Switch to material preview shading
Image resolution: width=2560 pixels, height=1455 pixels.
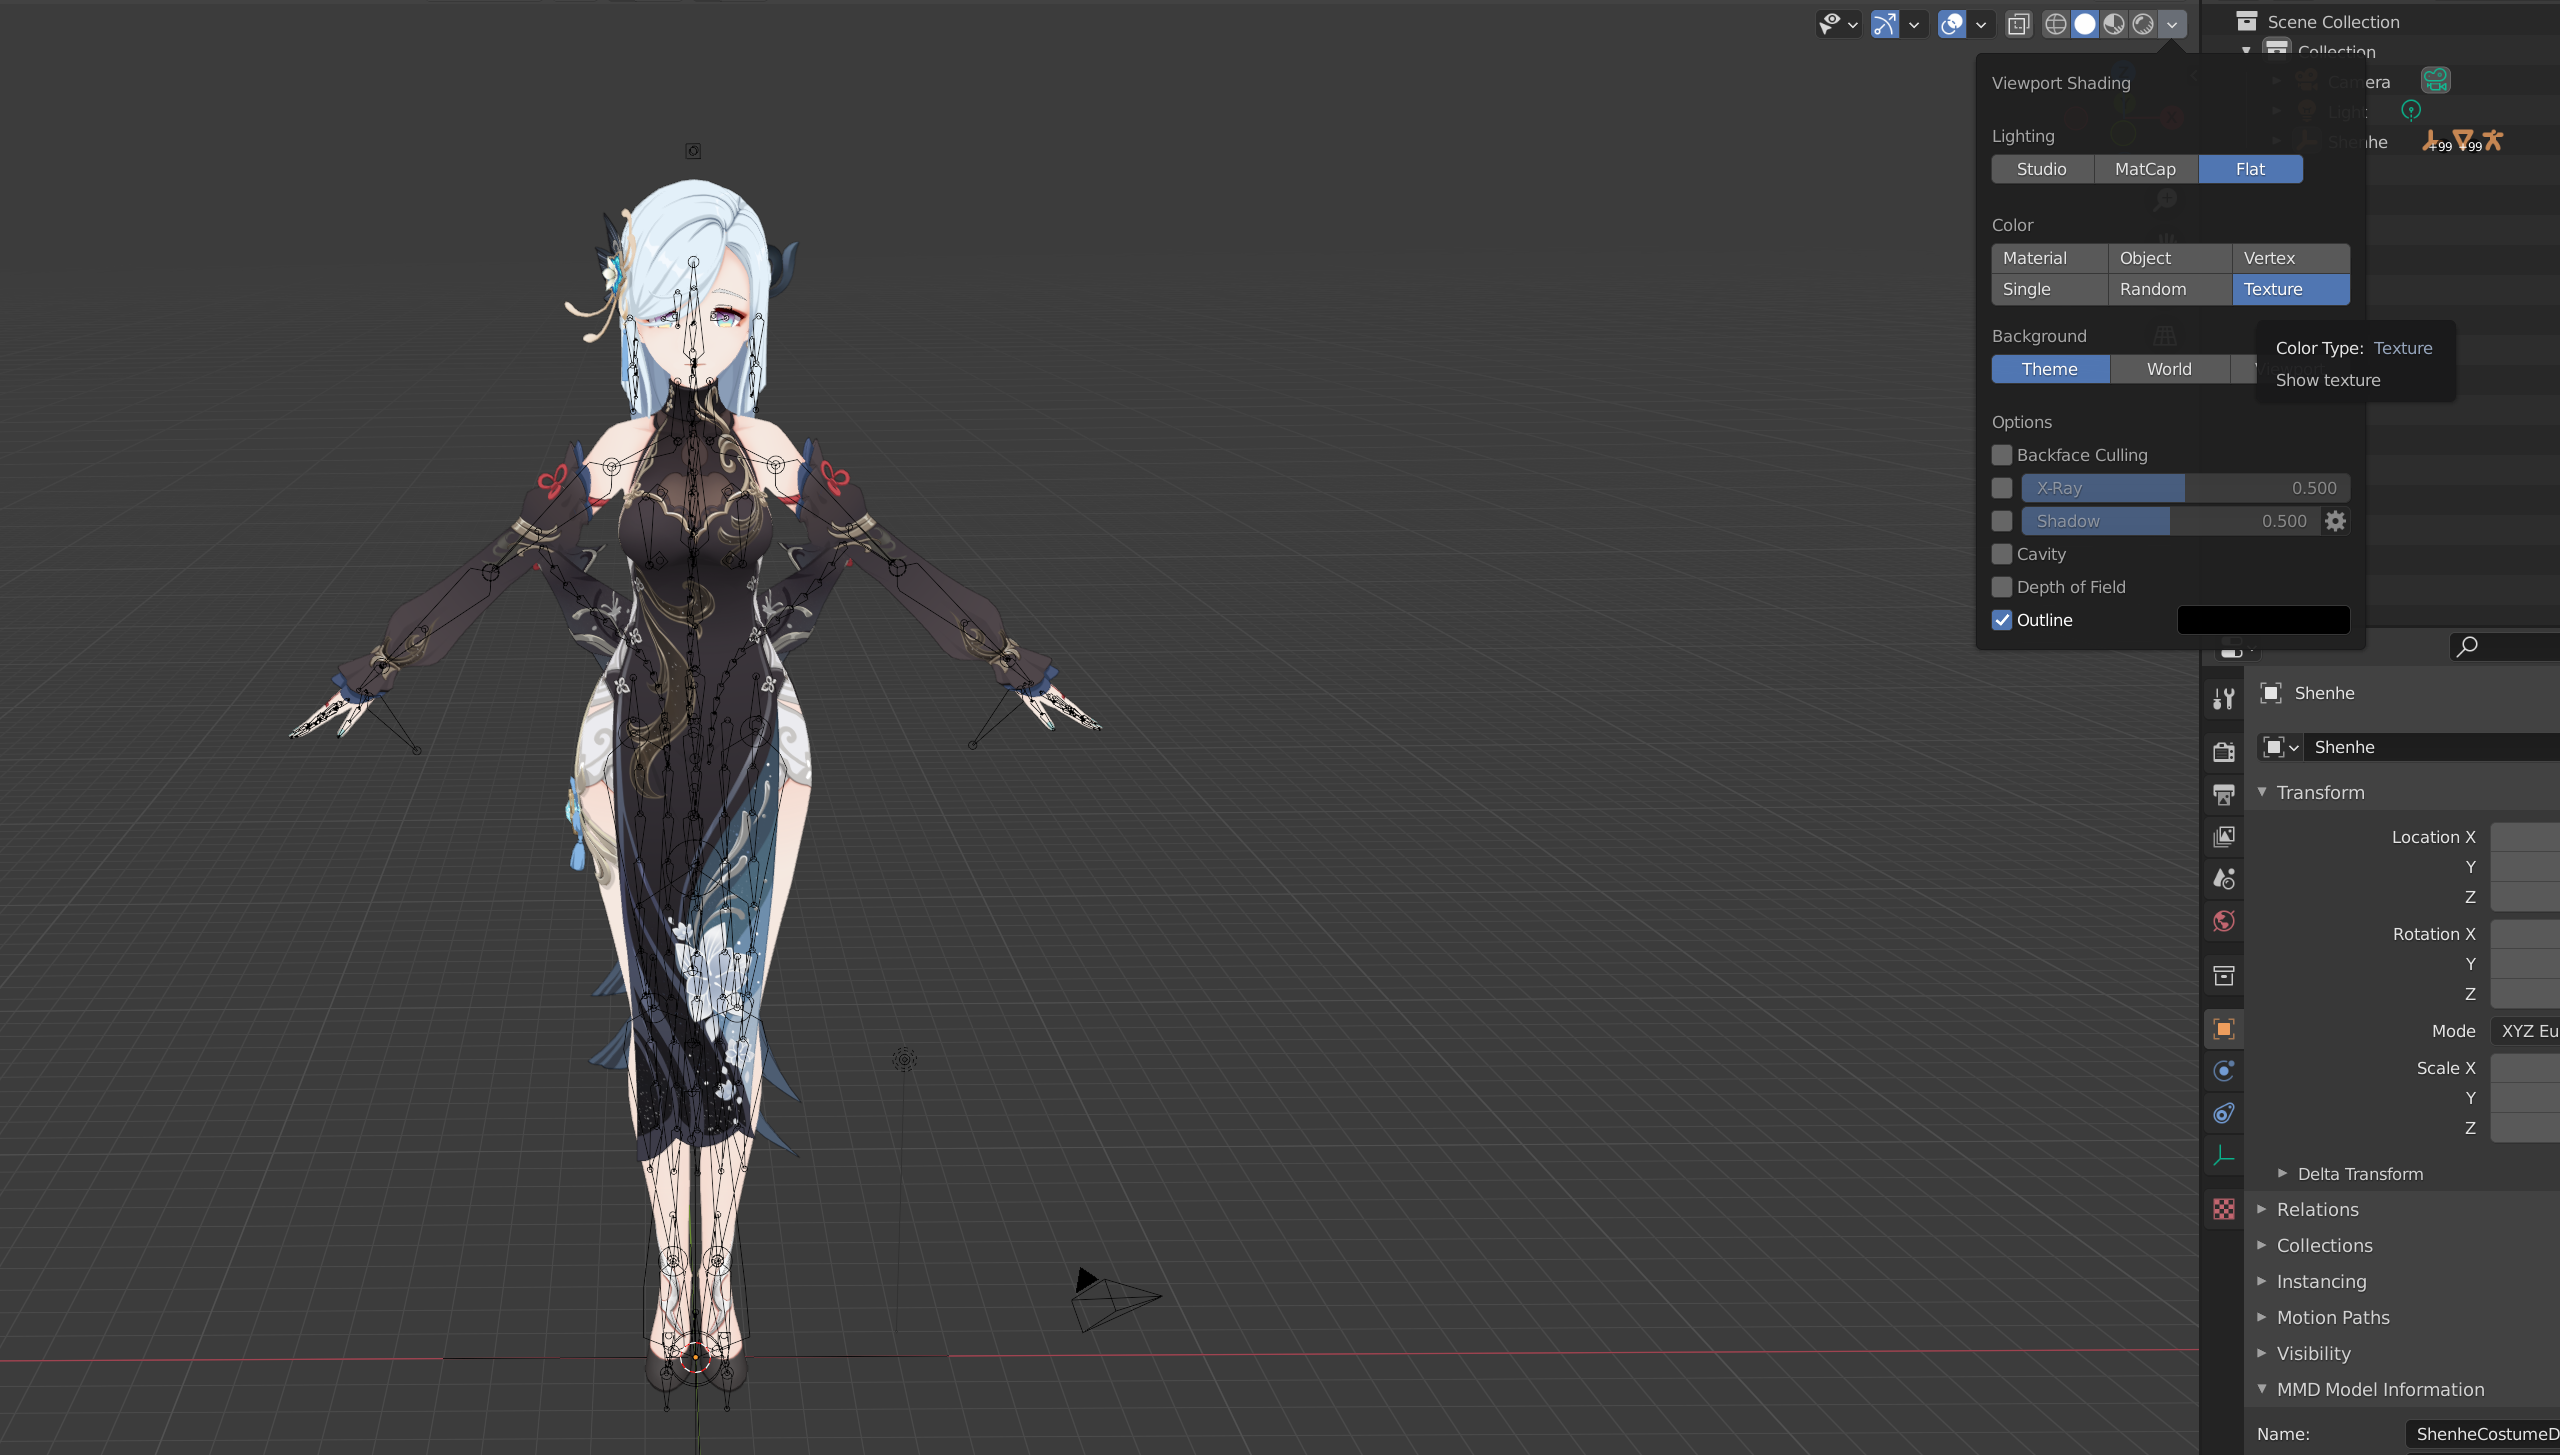tap(2113, 24)
